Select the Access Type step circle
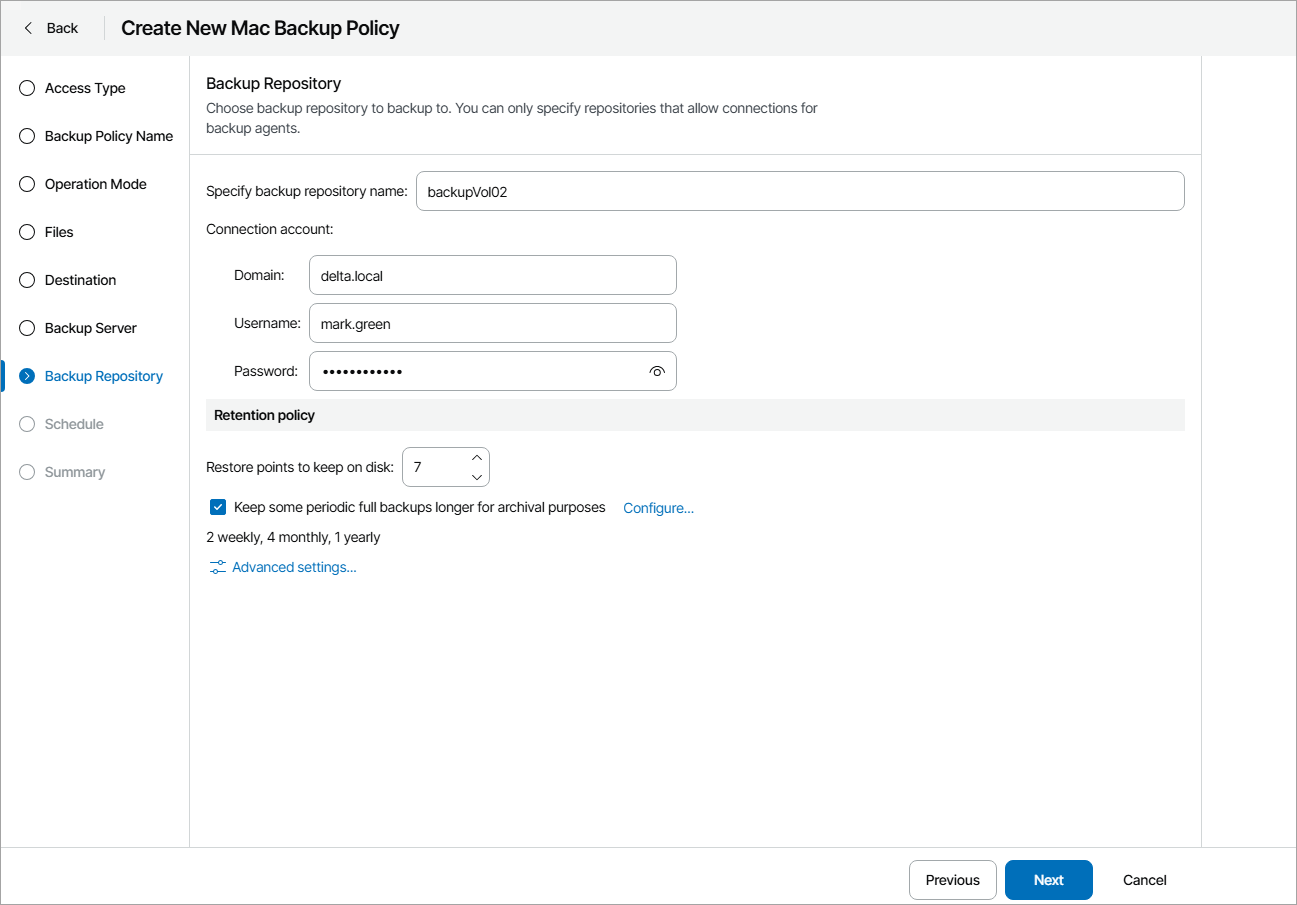 pos(27,88)
